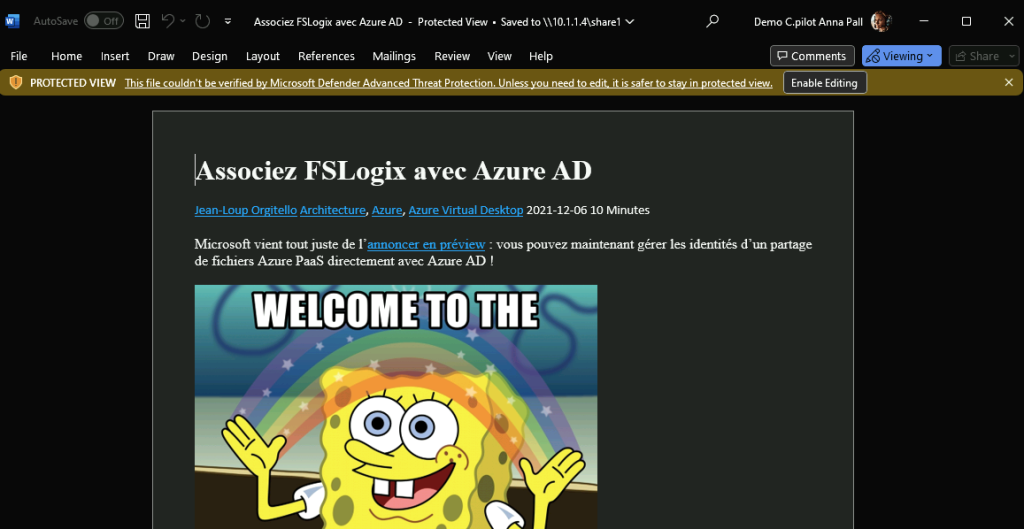Open the File menu
The image size is (1024, 529).
(x=19, y=56)
